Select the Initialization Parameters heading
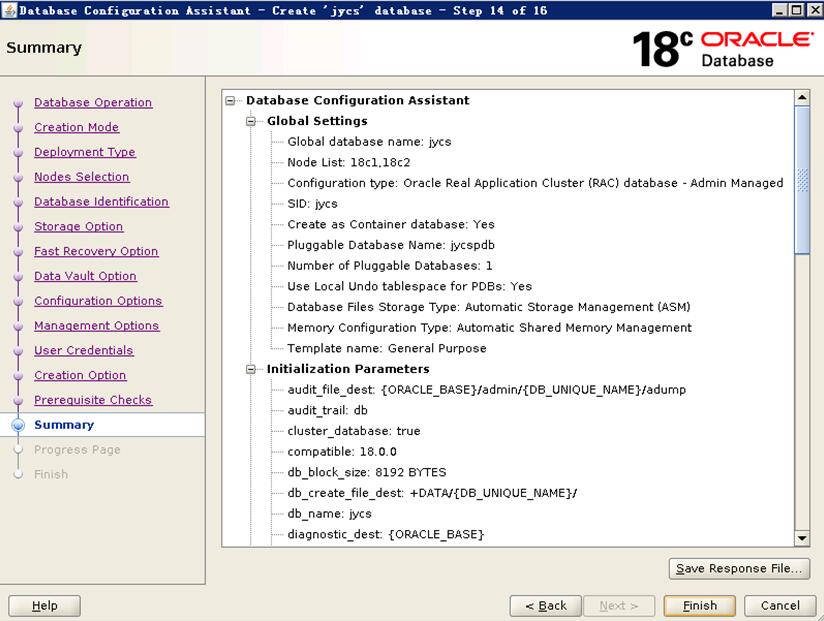The image size is (824, 621). pyautogui.click(x=348, y=369)
